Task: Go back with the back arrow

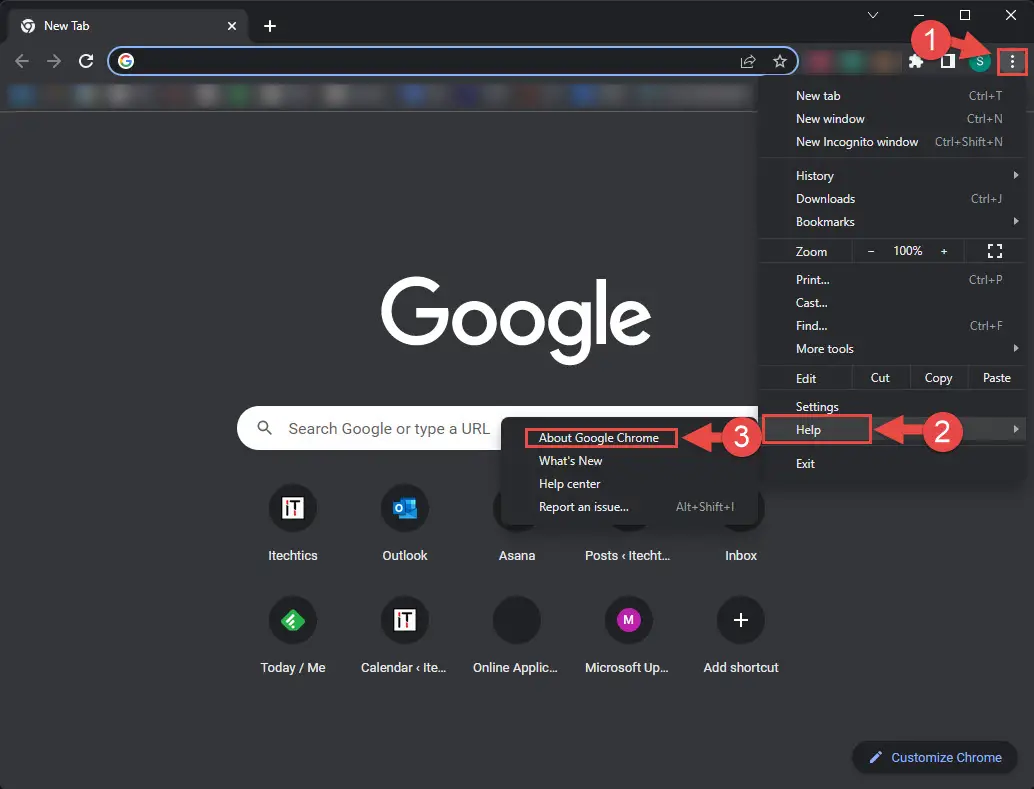Action: pyautogui.click(x=22, y=61)
